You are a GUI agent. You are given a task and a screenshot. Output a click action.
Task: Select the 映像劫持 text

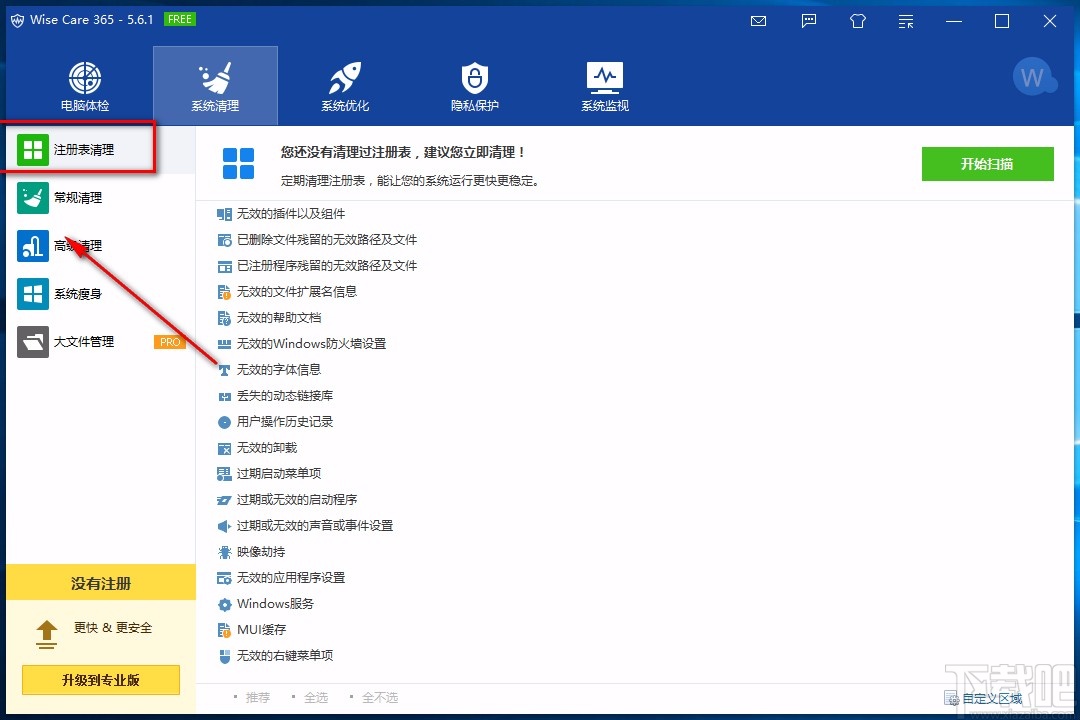coord(261,551)
